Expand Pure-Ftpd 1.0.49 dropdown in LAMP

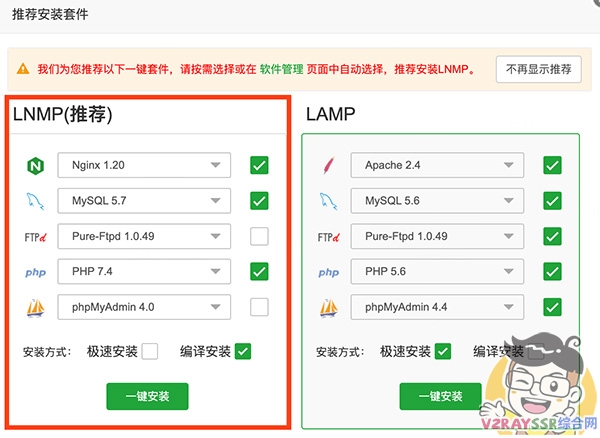pos(437,236)
